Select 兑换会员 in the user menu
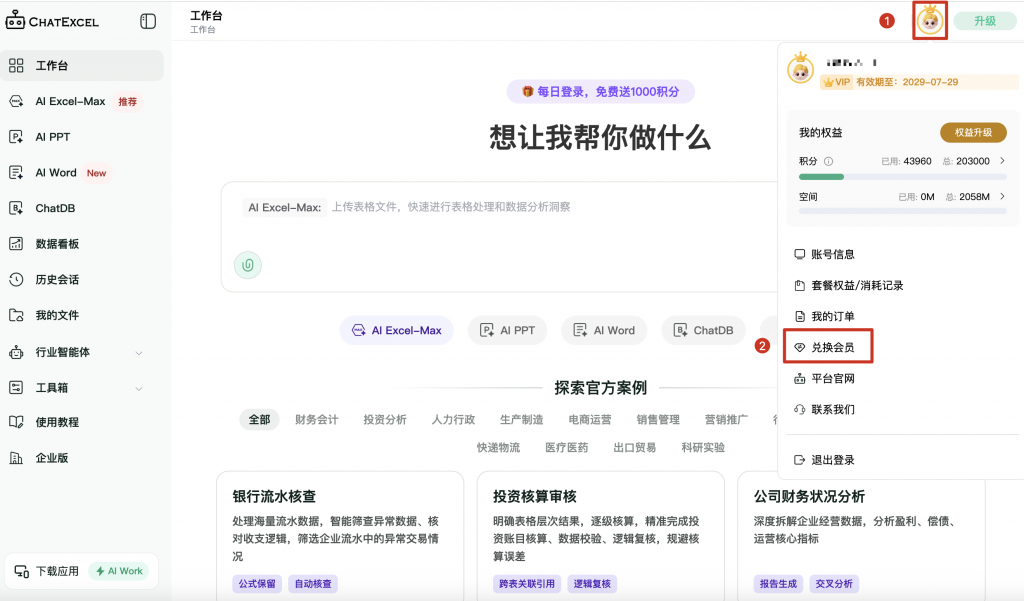This screenshot has width=1024, height=601. coord(829,347)
